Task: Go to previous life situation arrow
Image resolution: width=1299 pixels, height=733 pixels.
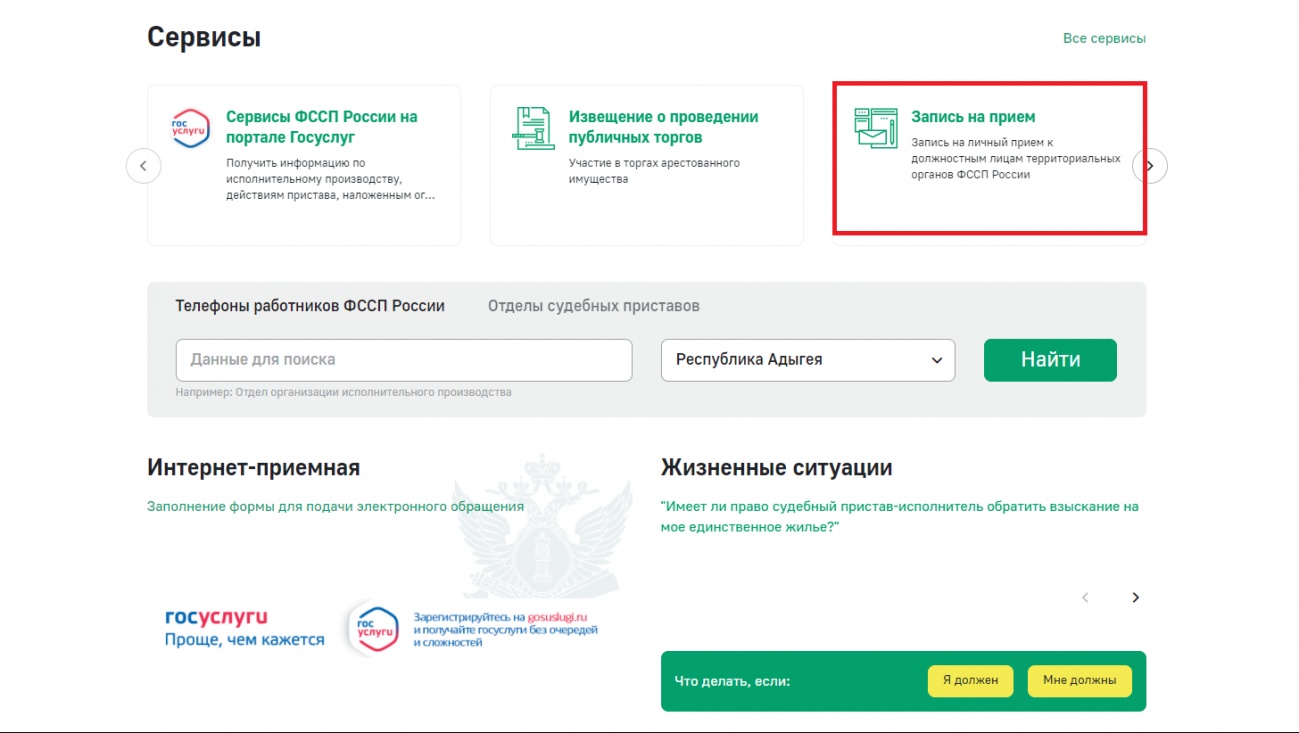Action: coord(1085,598)
